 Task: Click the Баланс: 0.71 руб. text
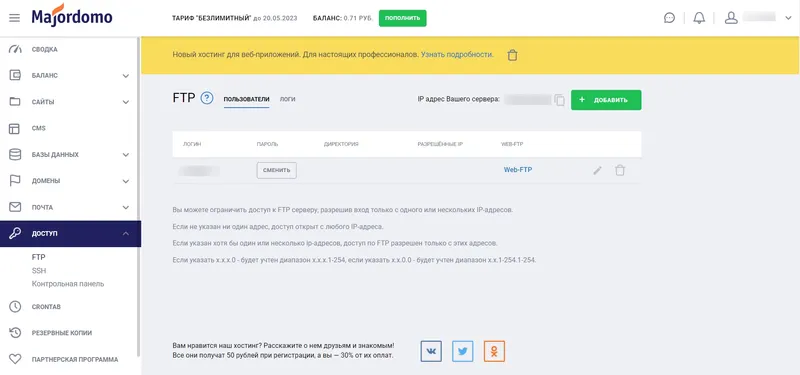(x=343, y=18)
